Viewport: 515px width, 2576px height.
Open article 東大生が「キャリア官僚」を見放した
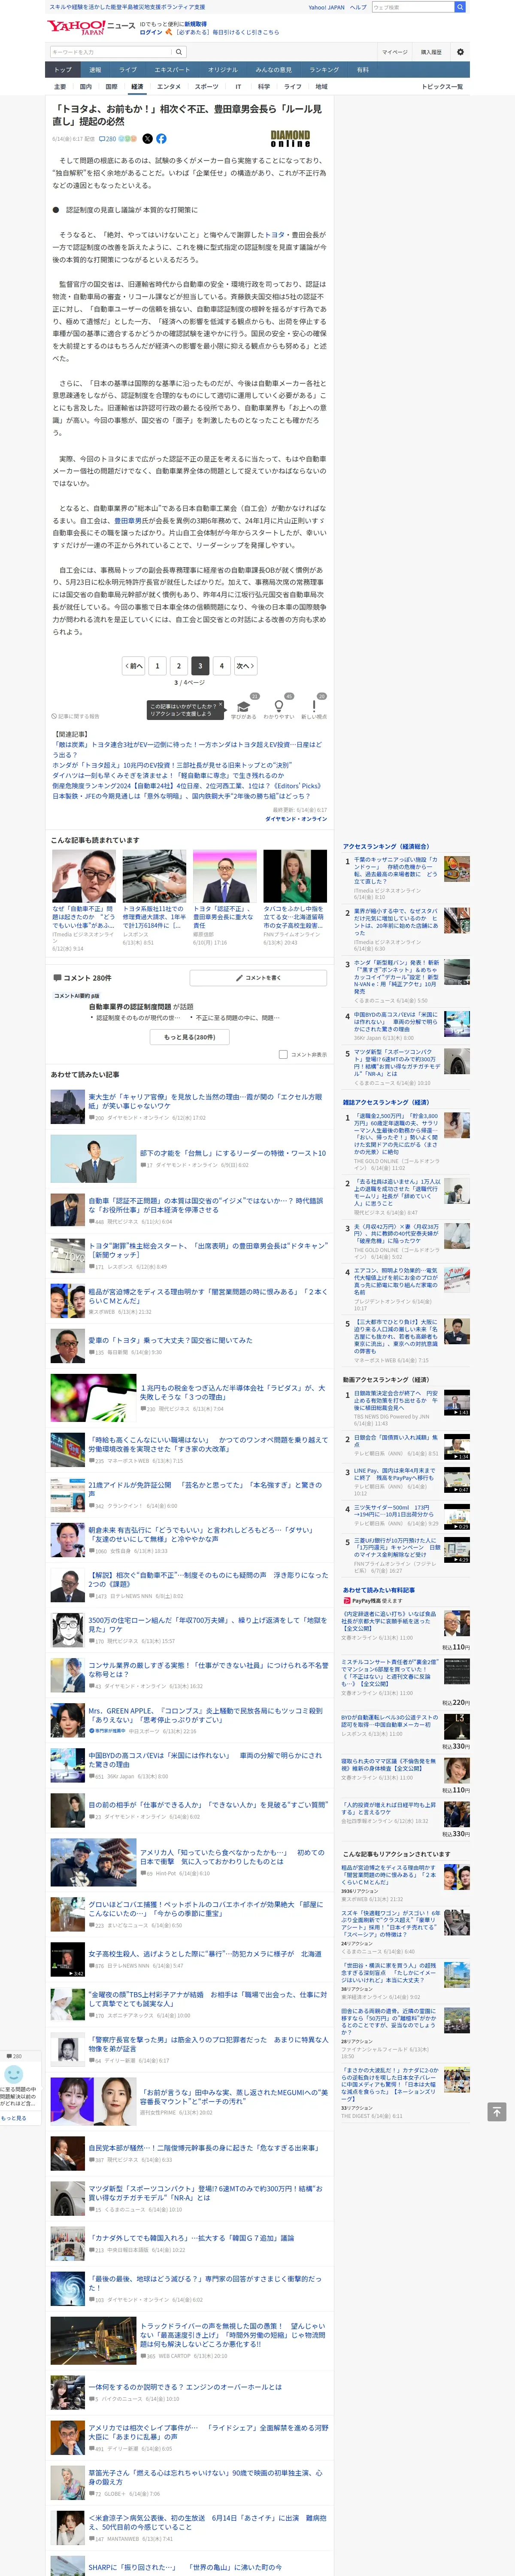click(205, 1101)
